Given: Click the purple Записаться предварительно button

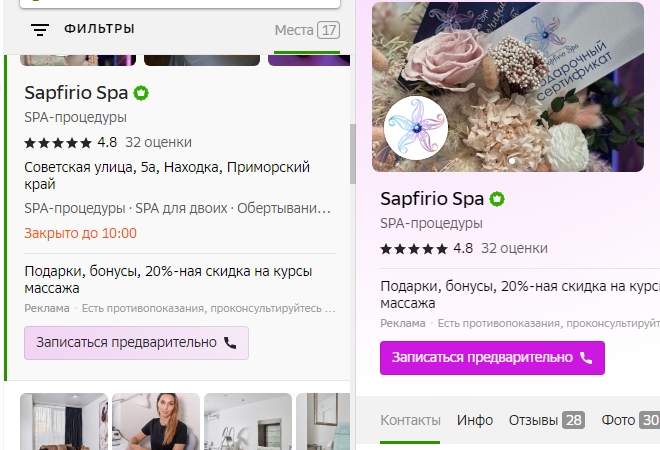Looking at the screenshot, I should (x=492, y=358).
